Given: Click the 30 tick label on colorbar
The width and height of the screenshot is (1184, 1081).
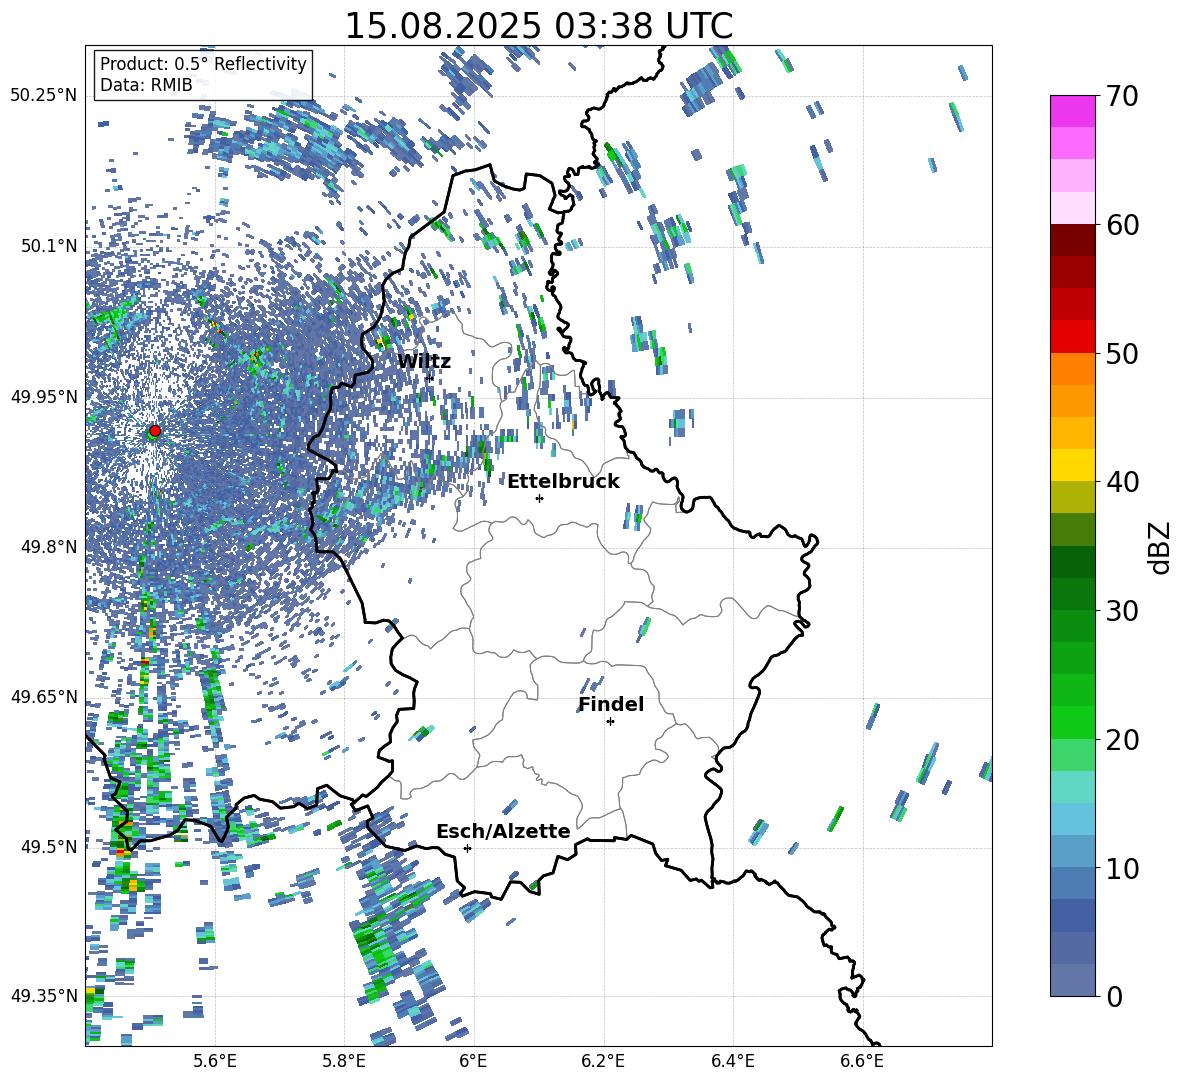Looking at the screenshot, I should click(x=1121, y=611).
